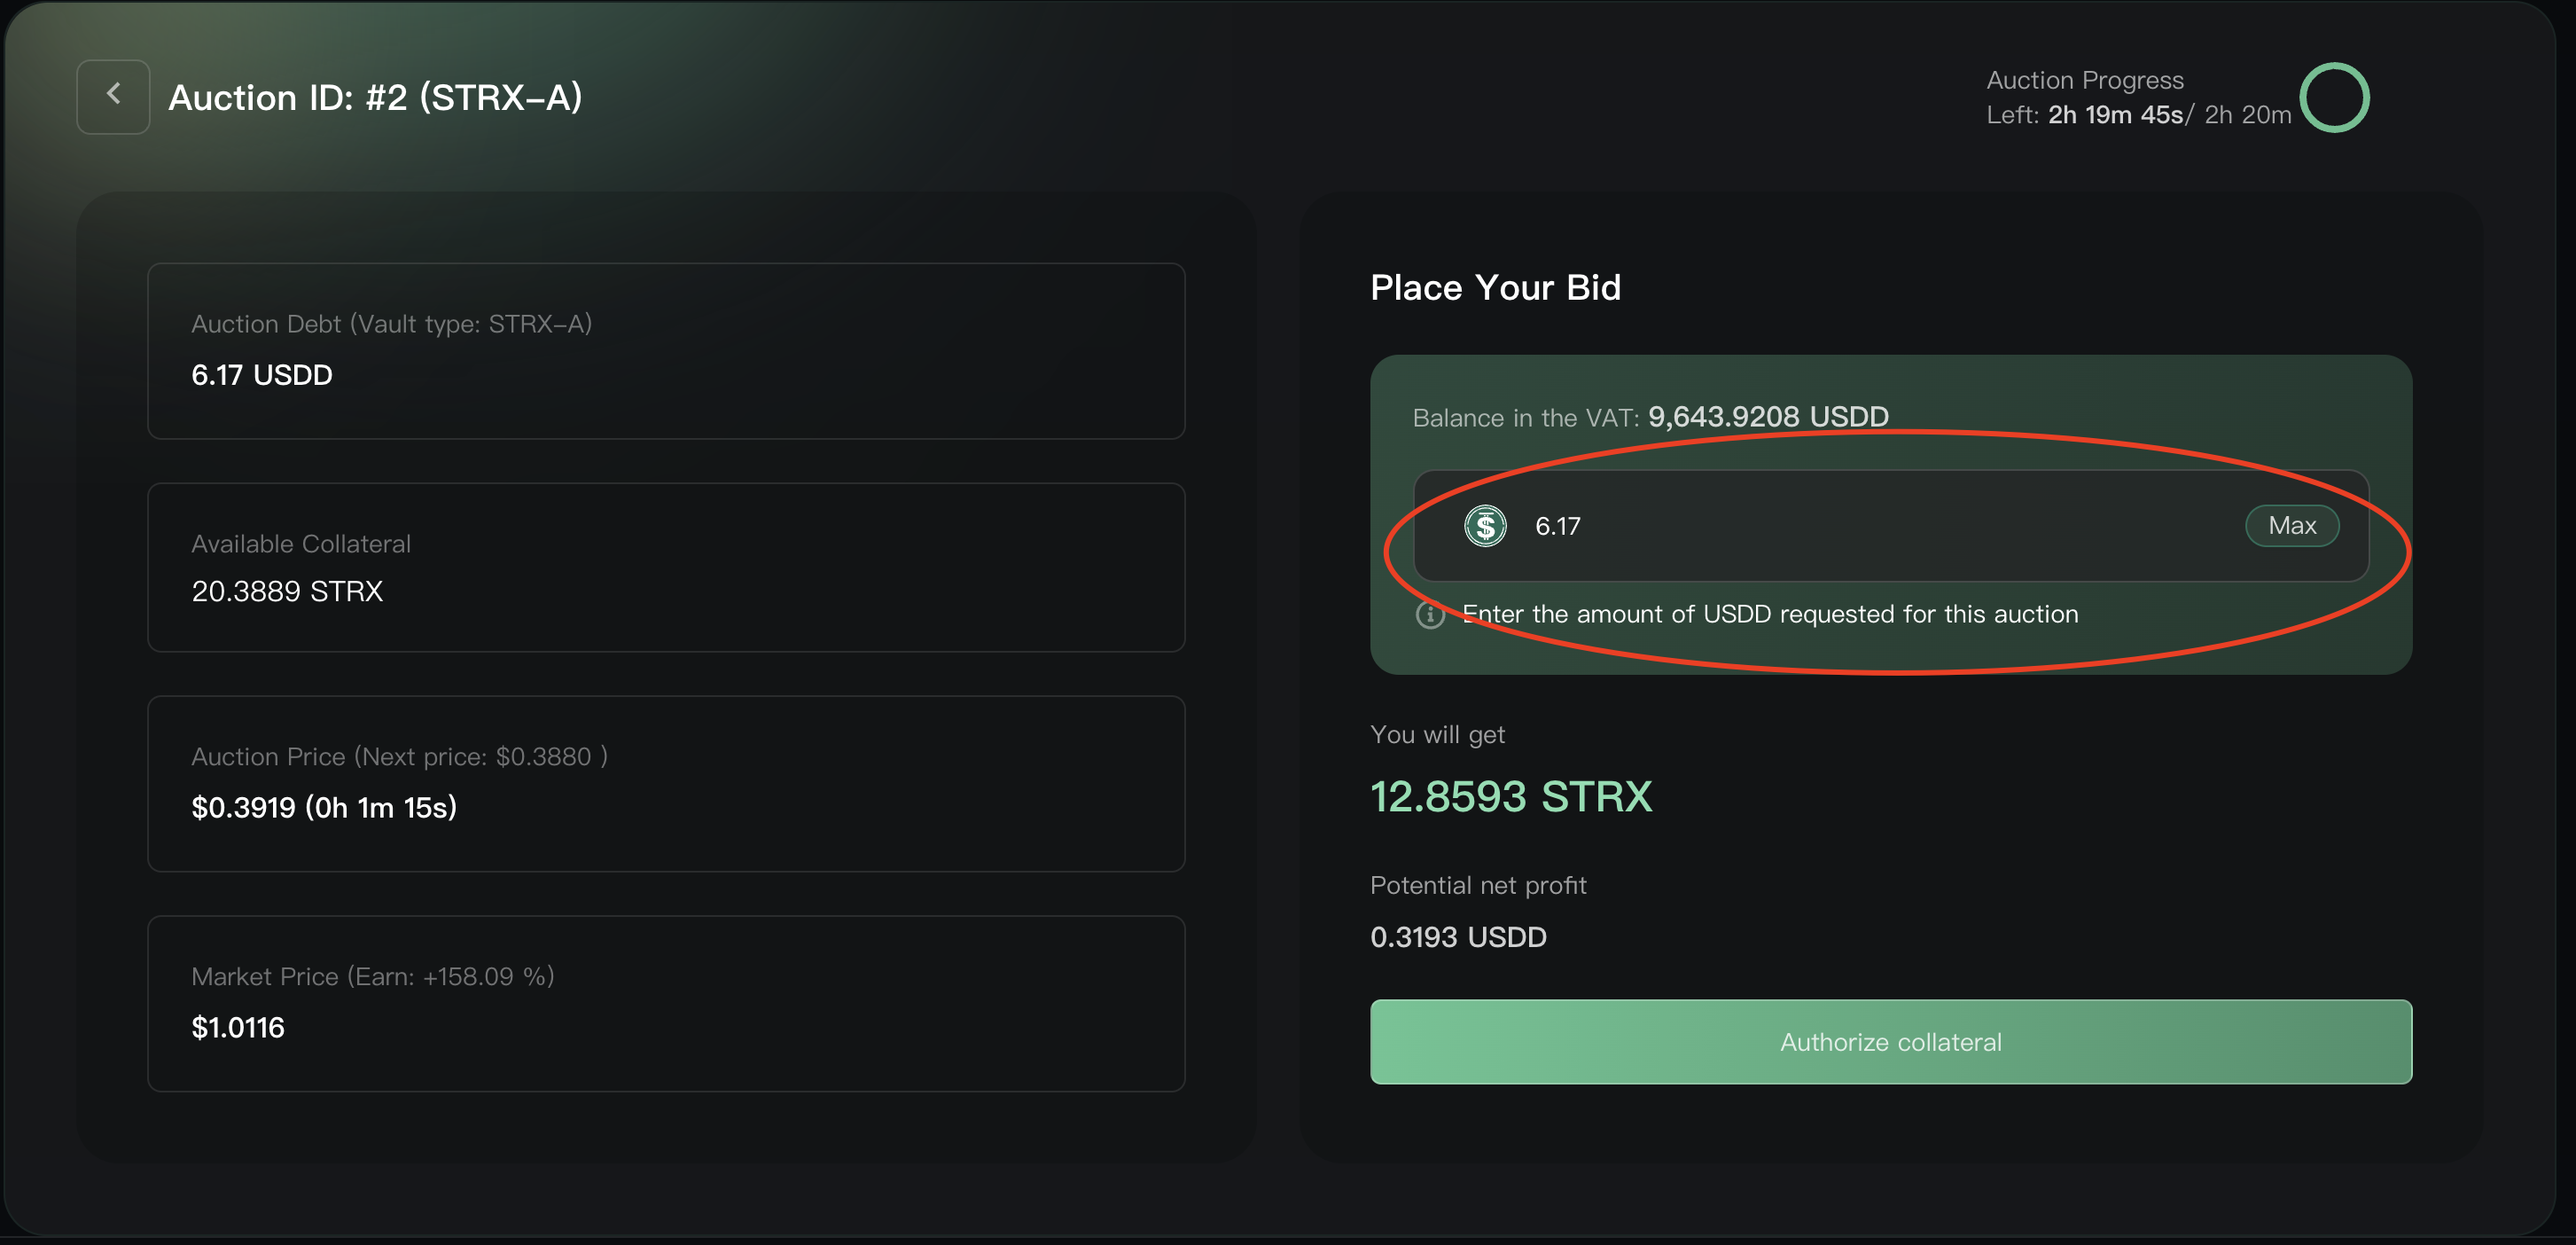Click the auction progress ring indicator
Image resolution: width=2576 pixels, height=1245 pixels.
coord(2334,98)
